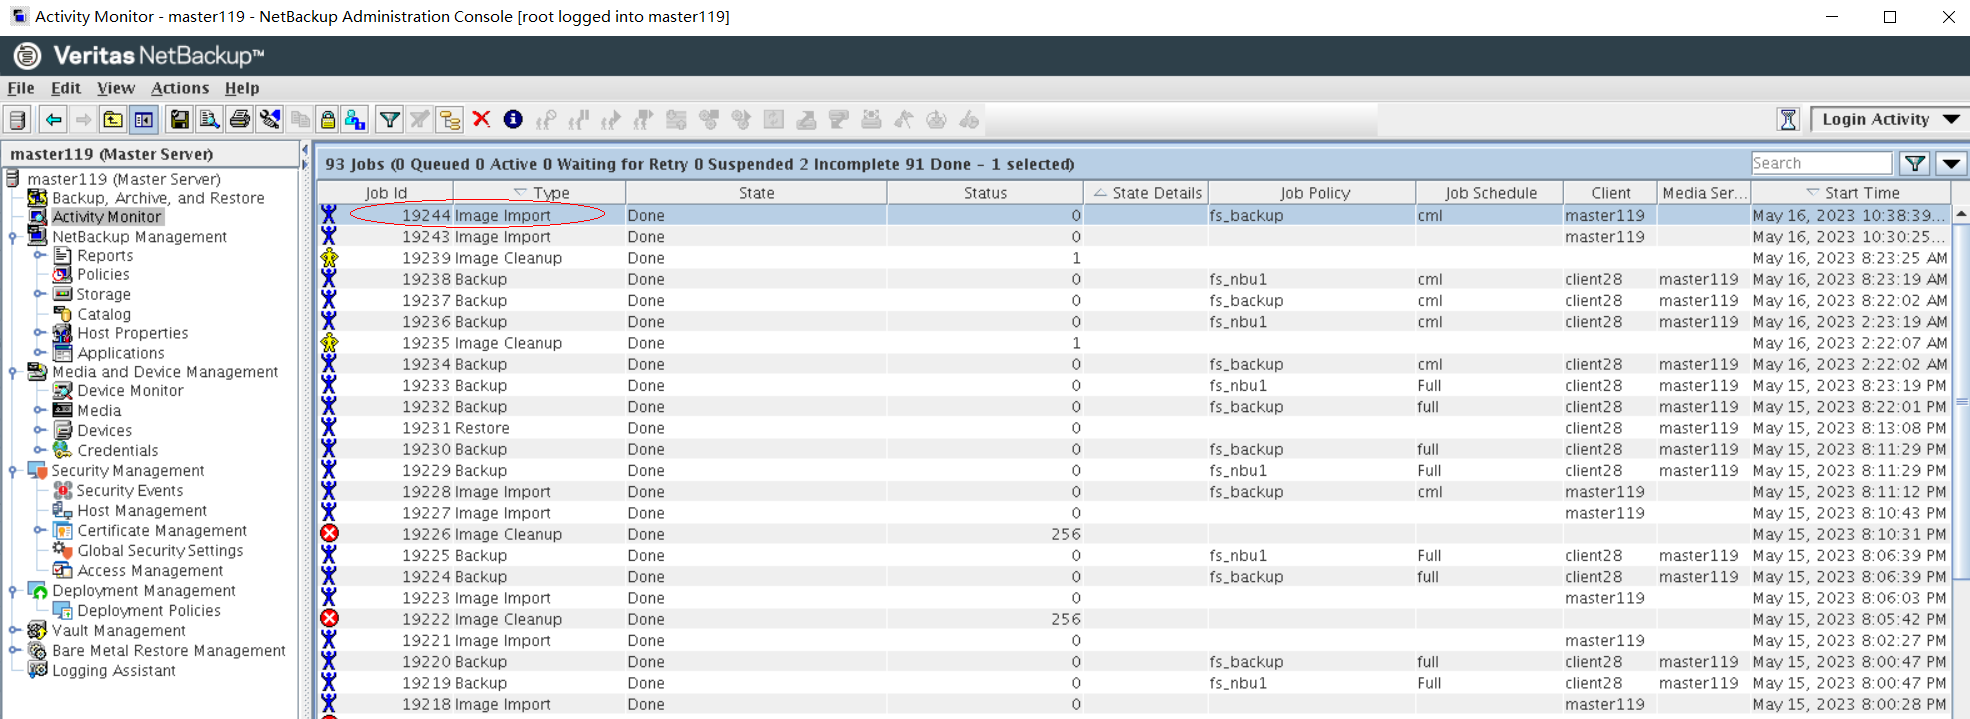
Task: Toggle the show/hide tree pane toolbar button
Action: coord(144,120)
